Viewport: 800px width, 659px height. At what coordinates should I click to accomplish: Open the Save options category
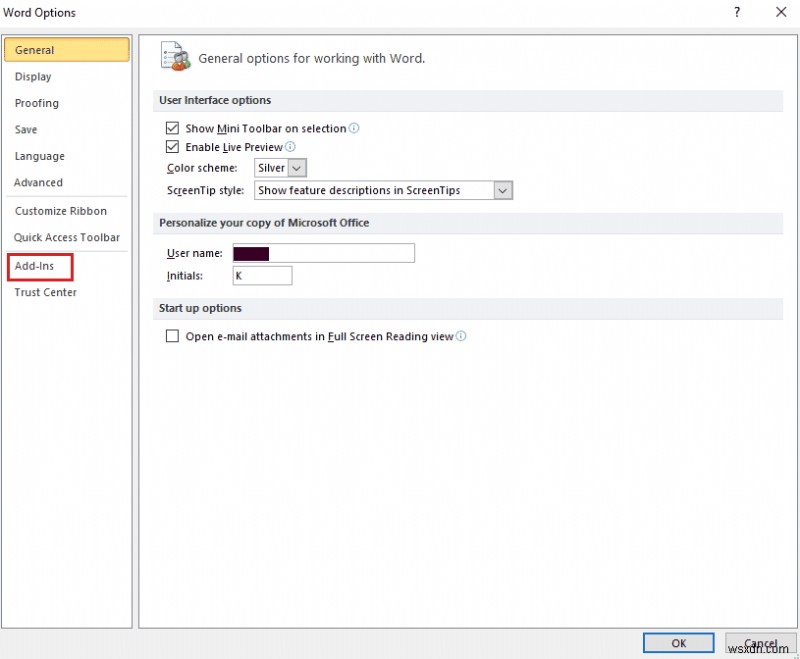[x=26, y=130]
